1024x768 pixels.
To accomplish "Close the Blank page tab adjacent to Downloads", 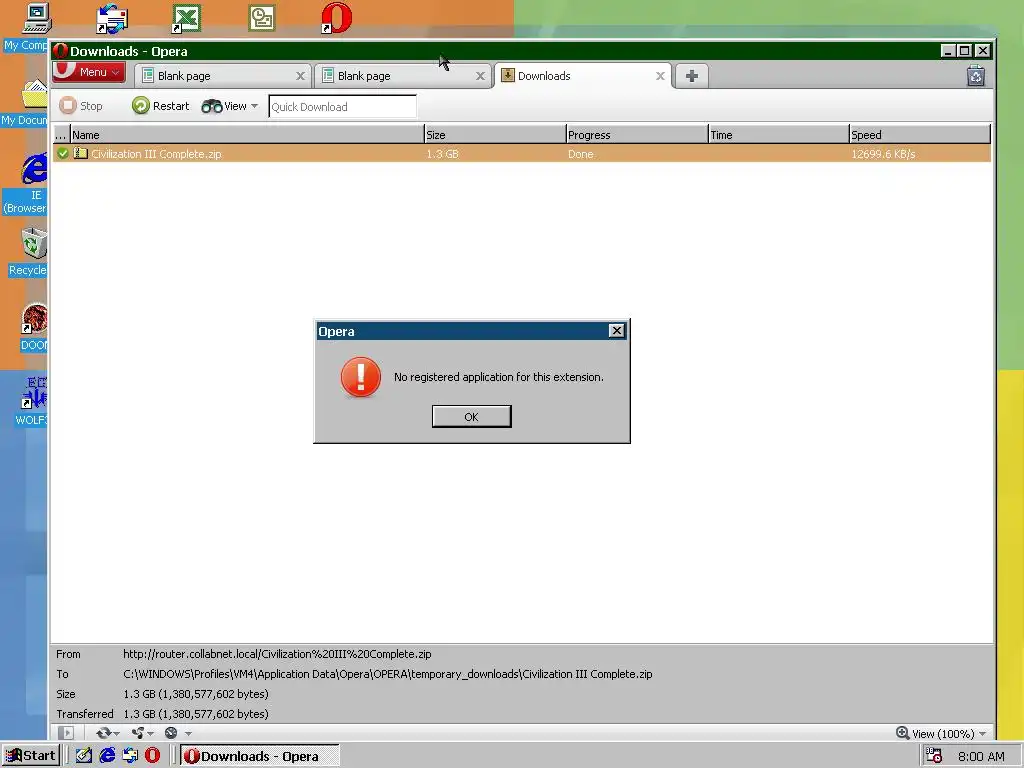I will point(480,76).
